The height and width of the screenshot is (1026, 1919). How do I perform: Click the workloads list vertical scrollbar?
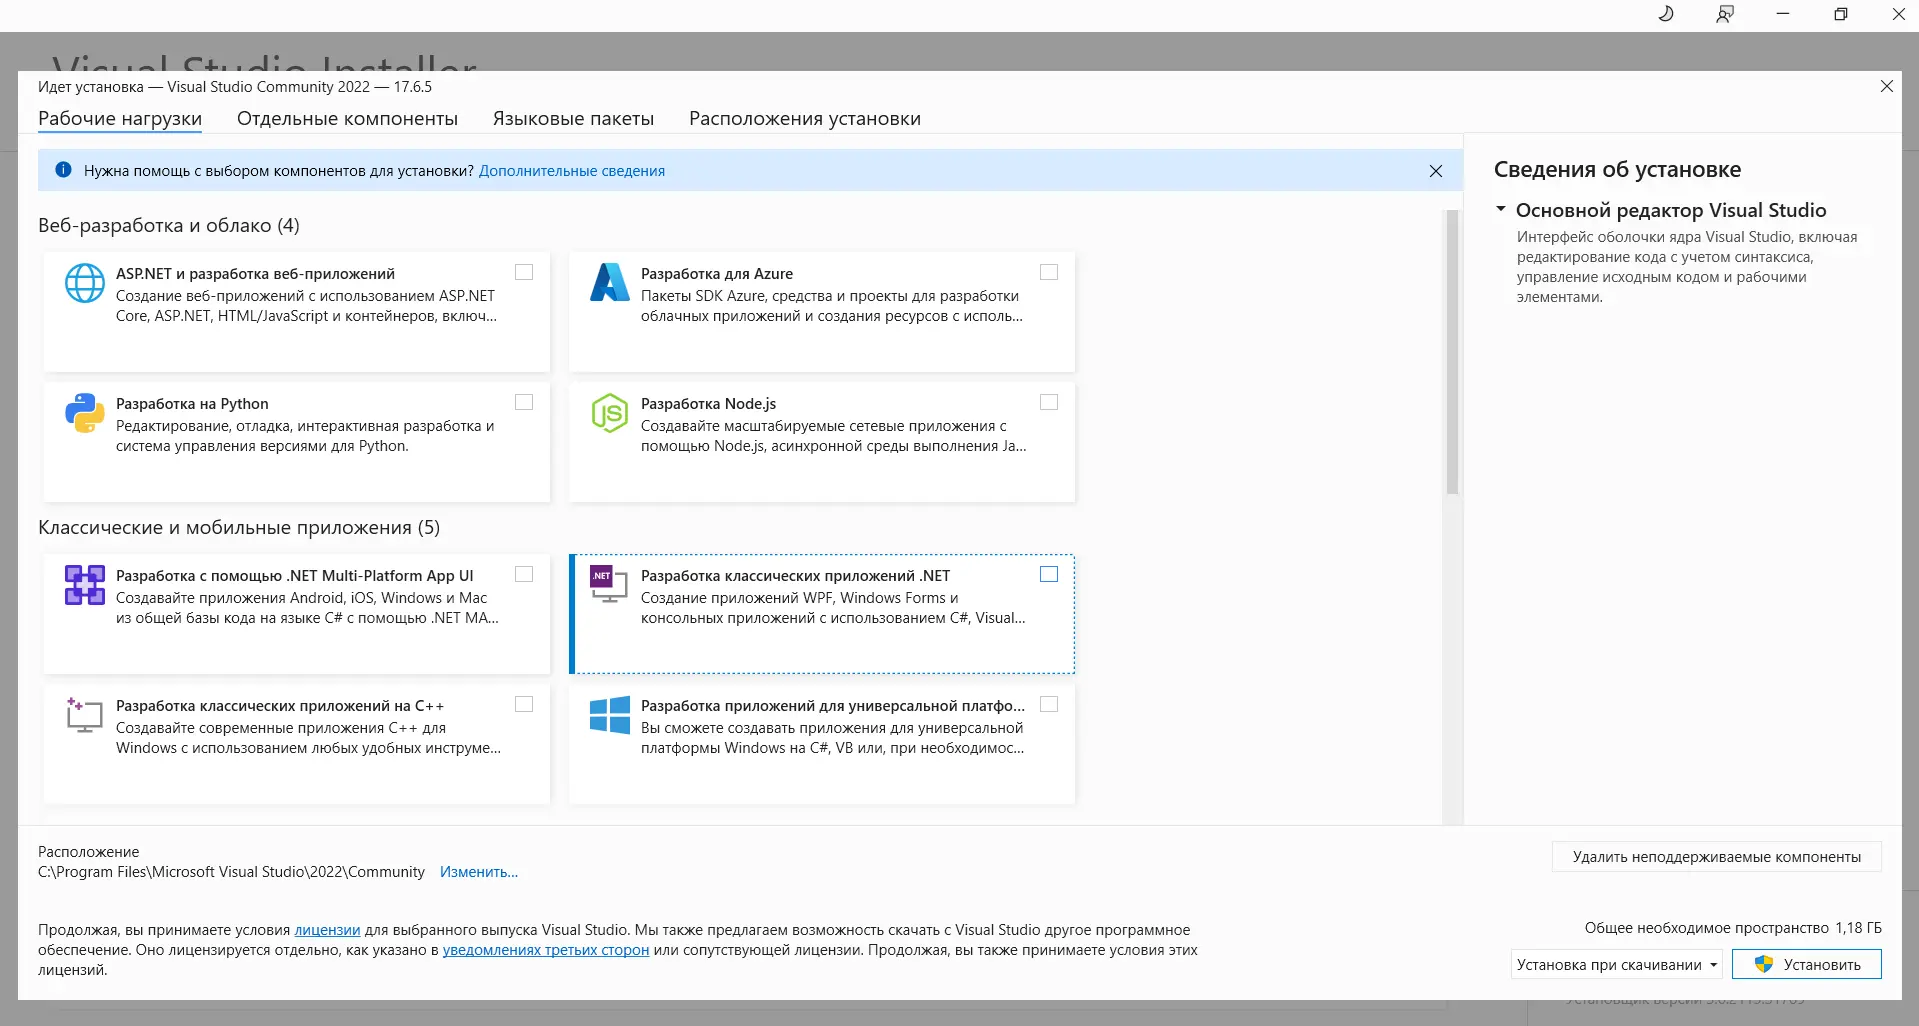pos(1452,352)
